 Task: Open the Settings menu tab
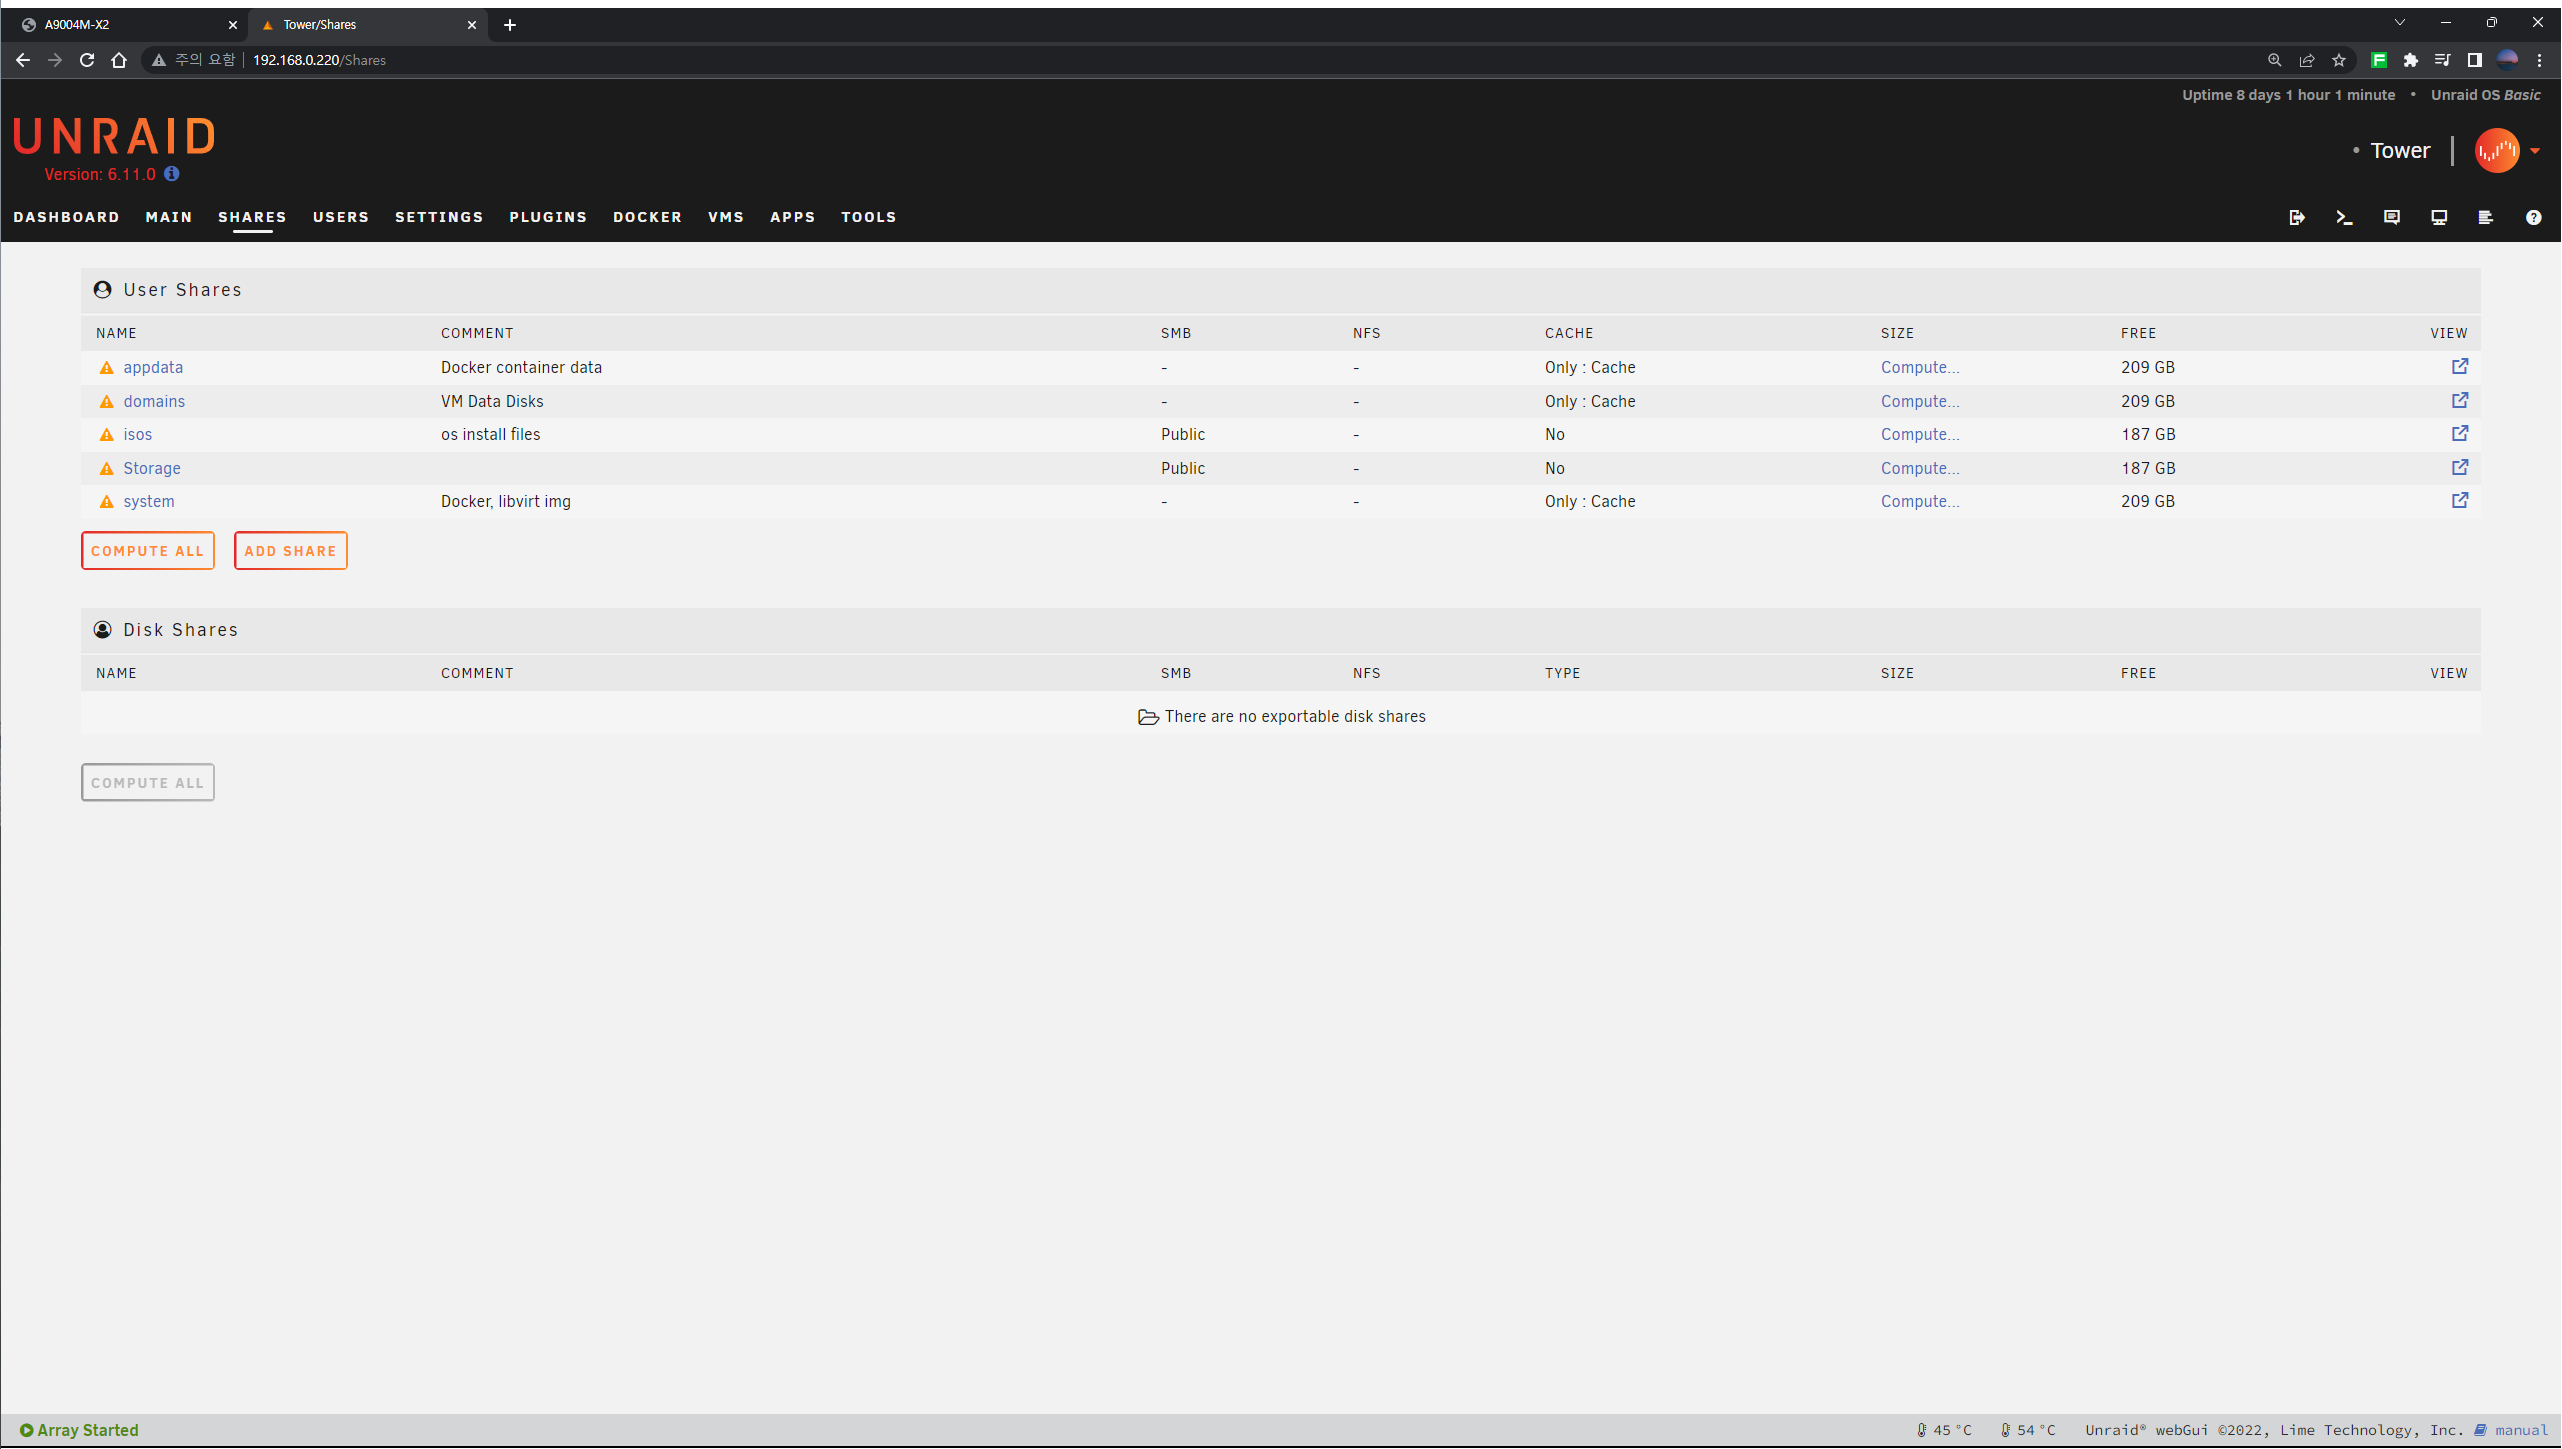point(439,217)
